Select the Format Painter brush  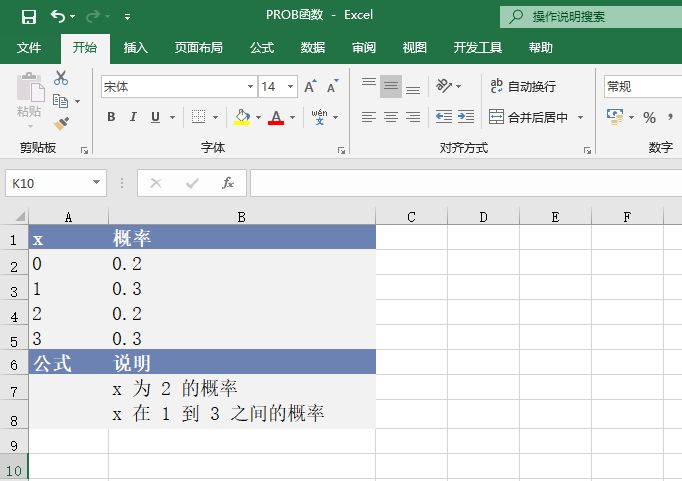tap(61, 123)
